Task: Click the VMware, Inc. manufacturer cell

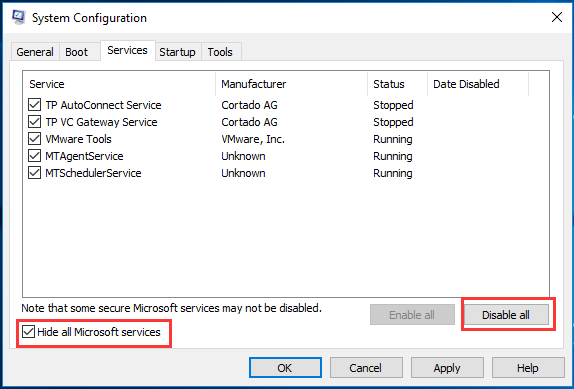Action: pos(253,139)
